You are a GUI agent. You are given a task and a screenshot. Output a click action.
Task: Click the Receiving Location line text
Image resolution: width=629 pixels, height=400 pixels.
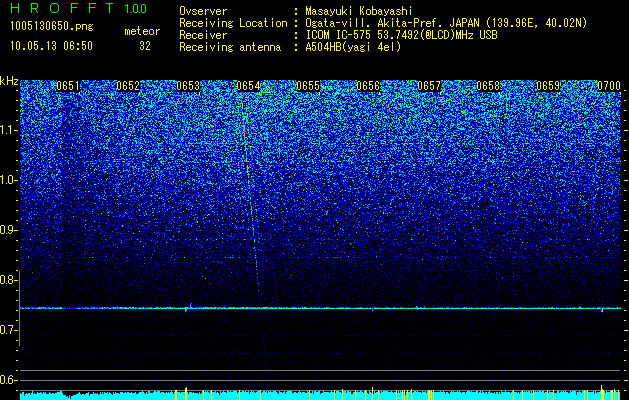pos(383,23)
